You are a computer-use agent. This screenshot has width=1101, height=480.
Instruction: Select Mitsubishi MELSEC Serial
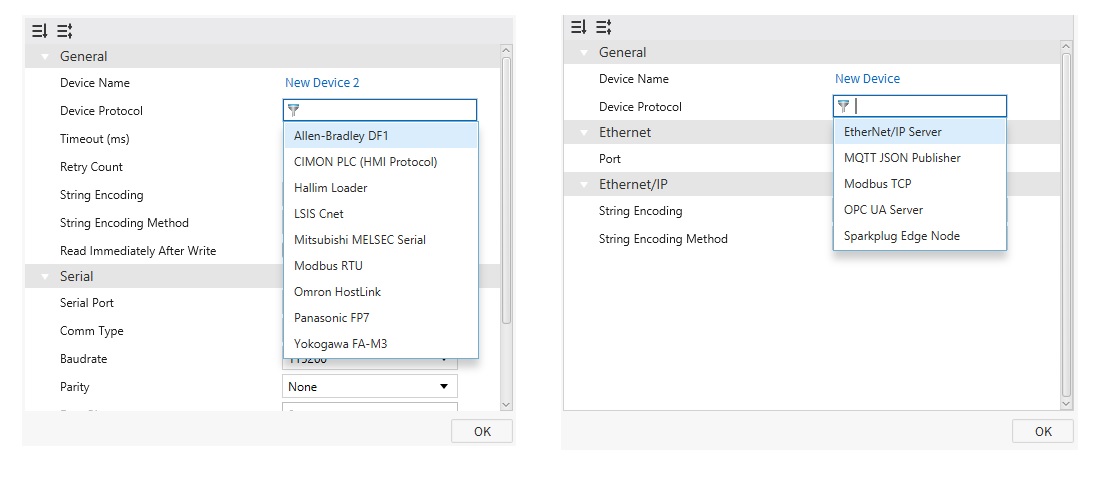coord(381,239)
